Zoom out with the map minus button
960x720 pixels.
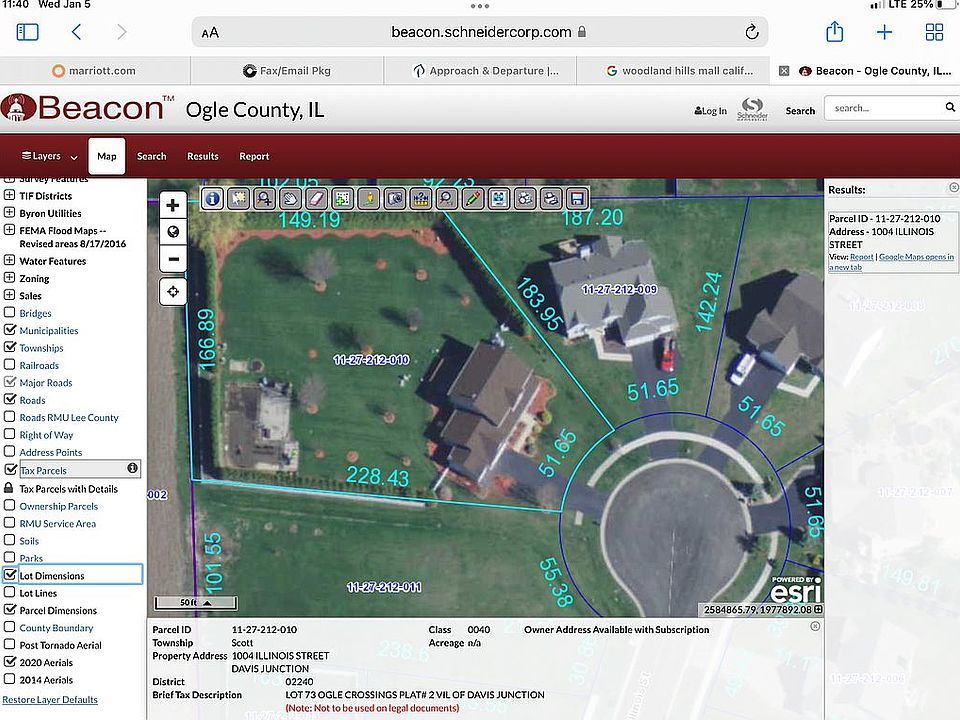(x=173, y=259)
